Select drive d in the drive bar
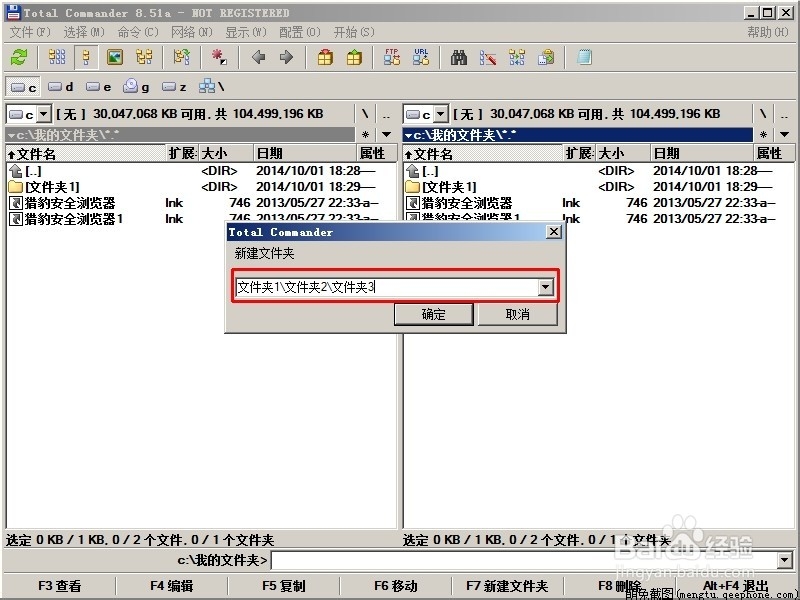The width and height of the screenshot is (800, 600). coord(61,87)
